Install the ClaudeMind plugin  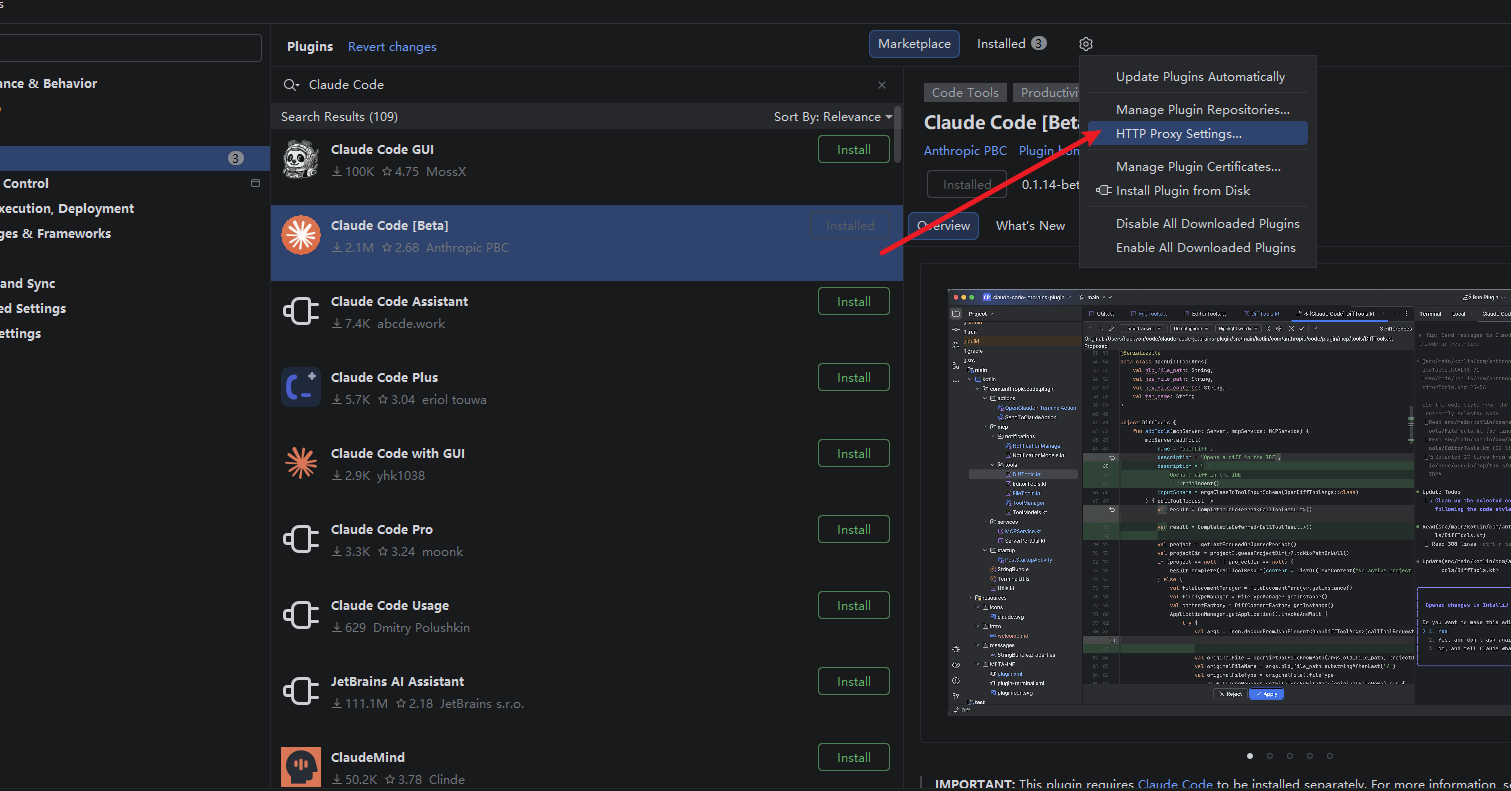pos(854,758)
